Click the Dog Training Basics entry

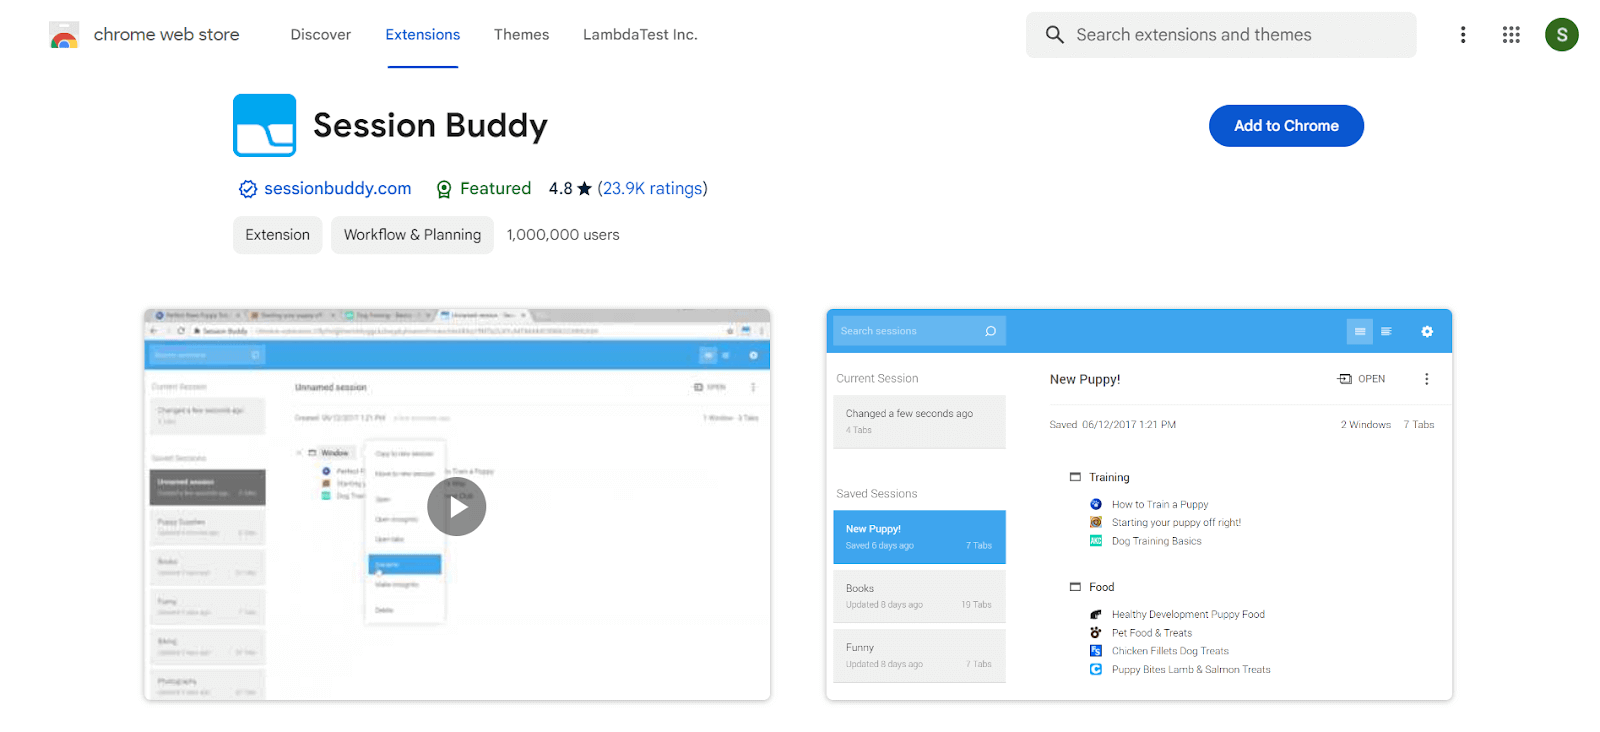click(x=1157, y=541)
